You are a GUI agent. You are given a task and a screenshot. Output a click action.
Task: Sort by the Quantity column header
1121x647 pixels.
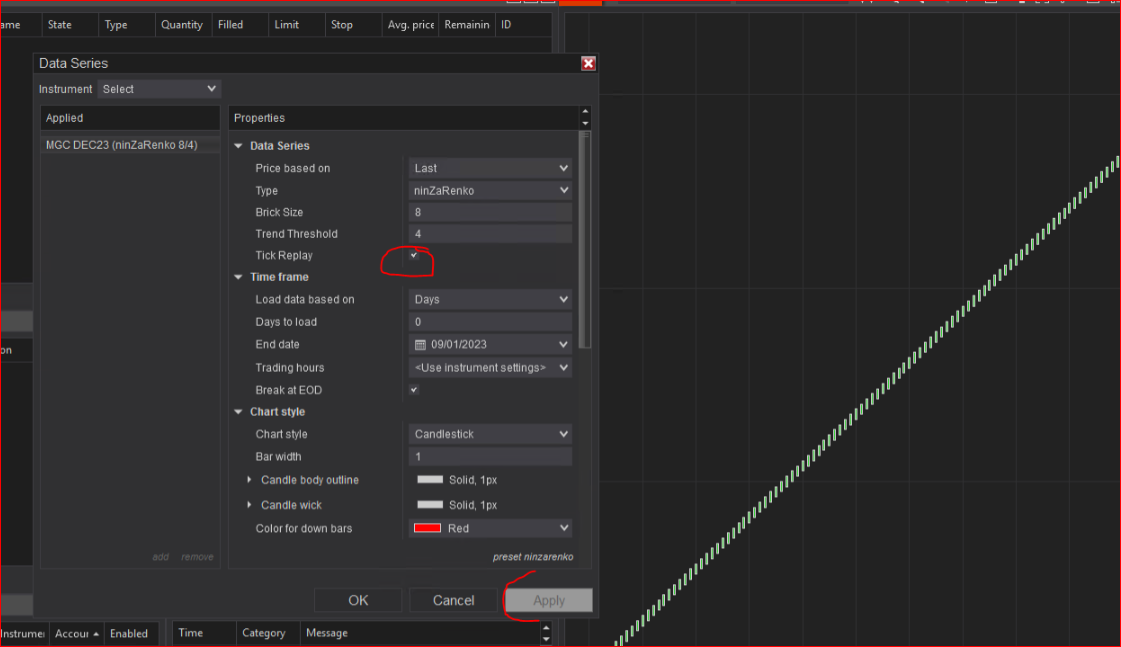(182, 24)
